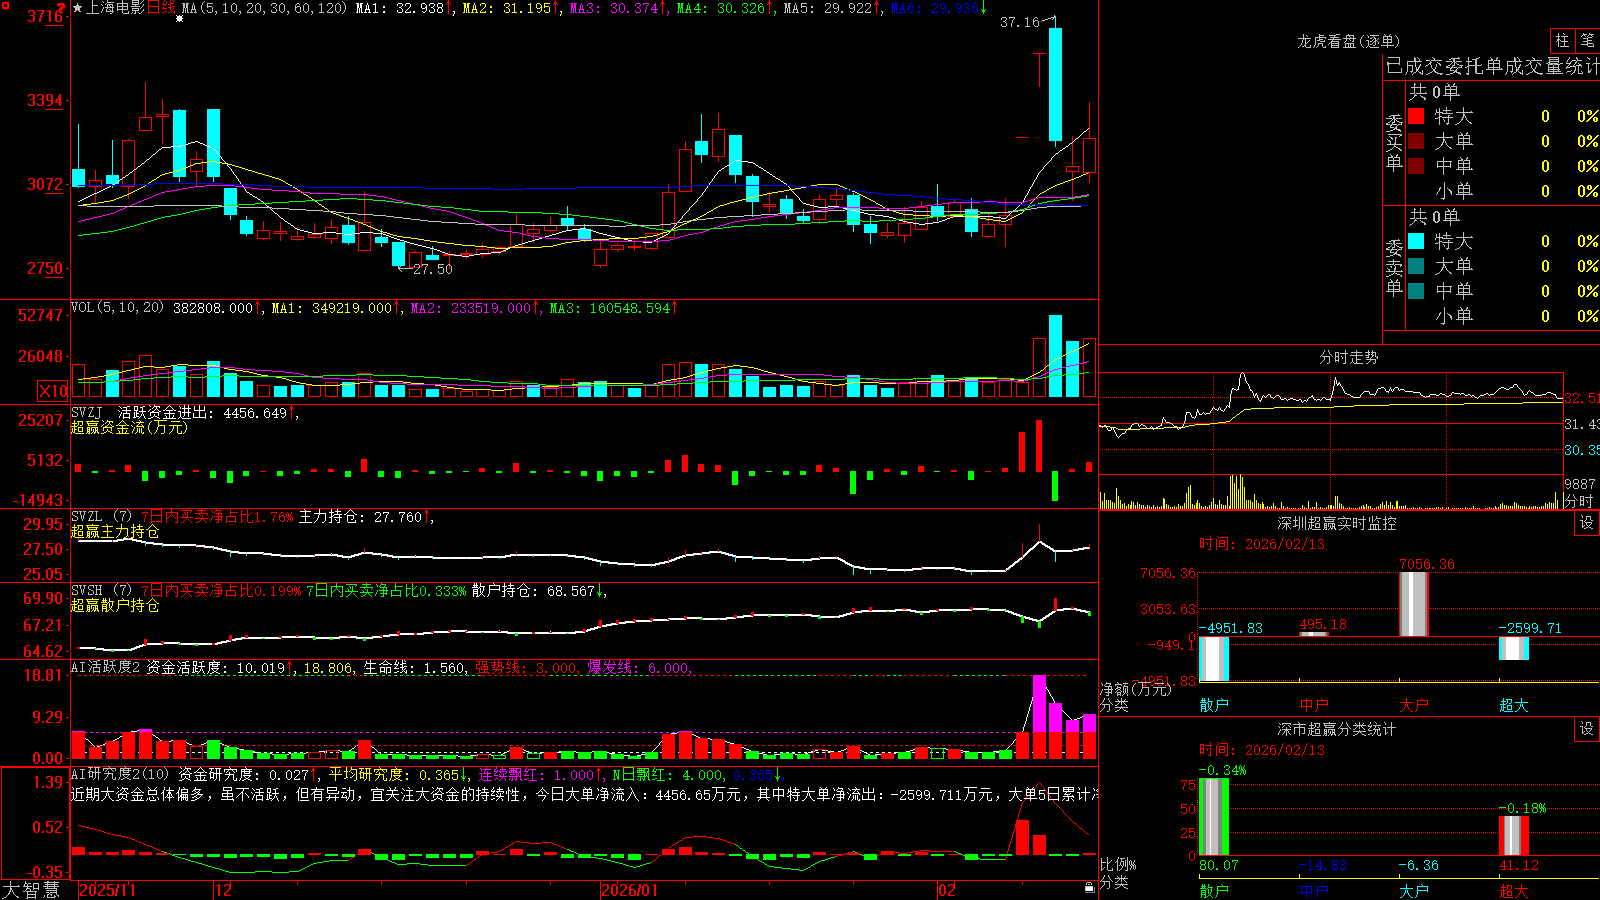
Task: Click the star icon before 上海电影
Action: pos(77,8)
